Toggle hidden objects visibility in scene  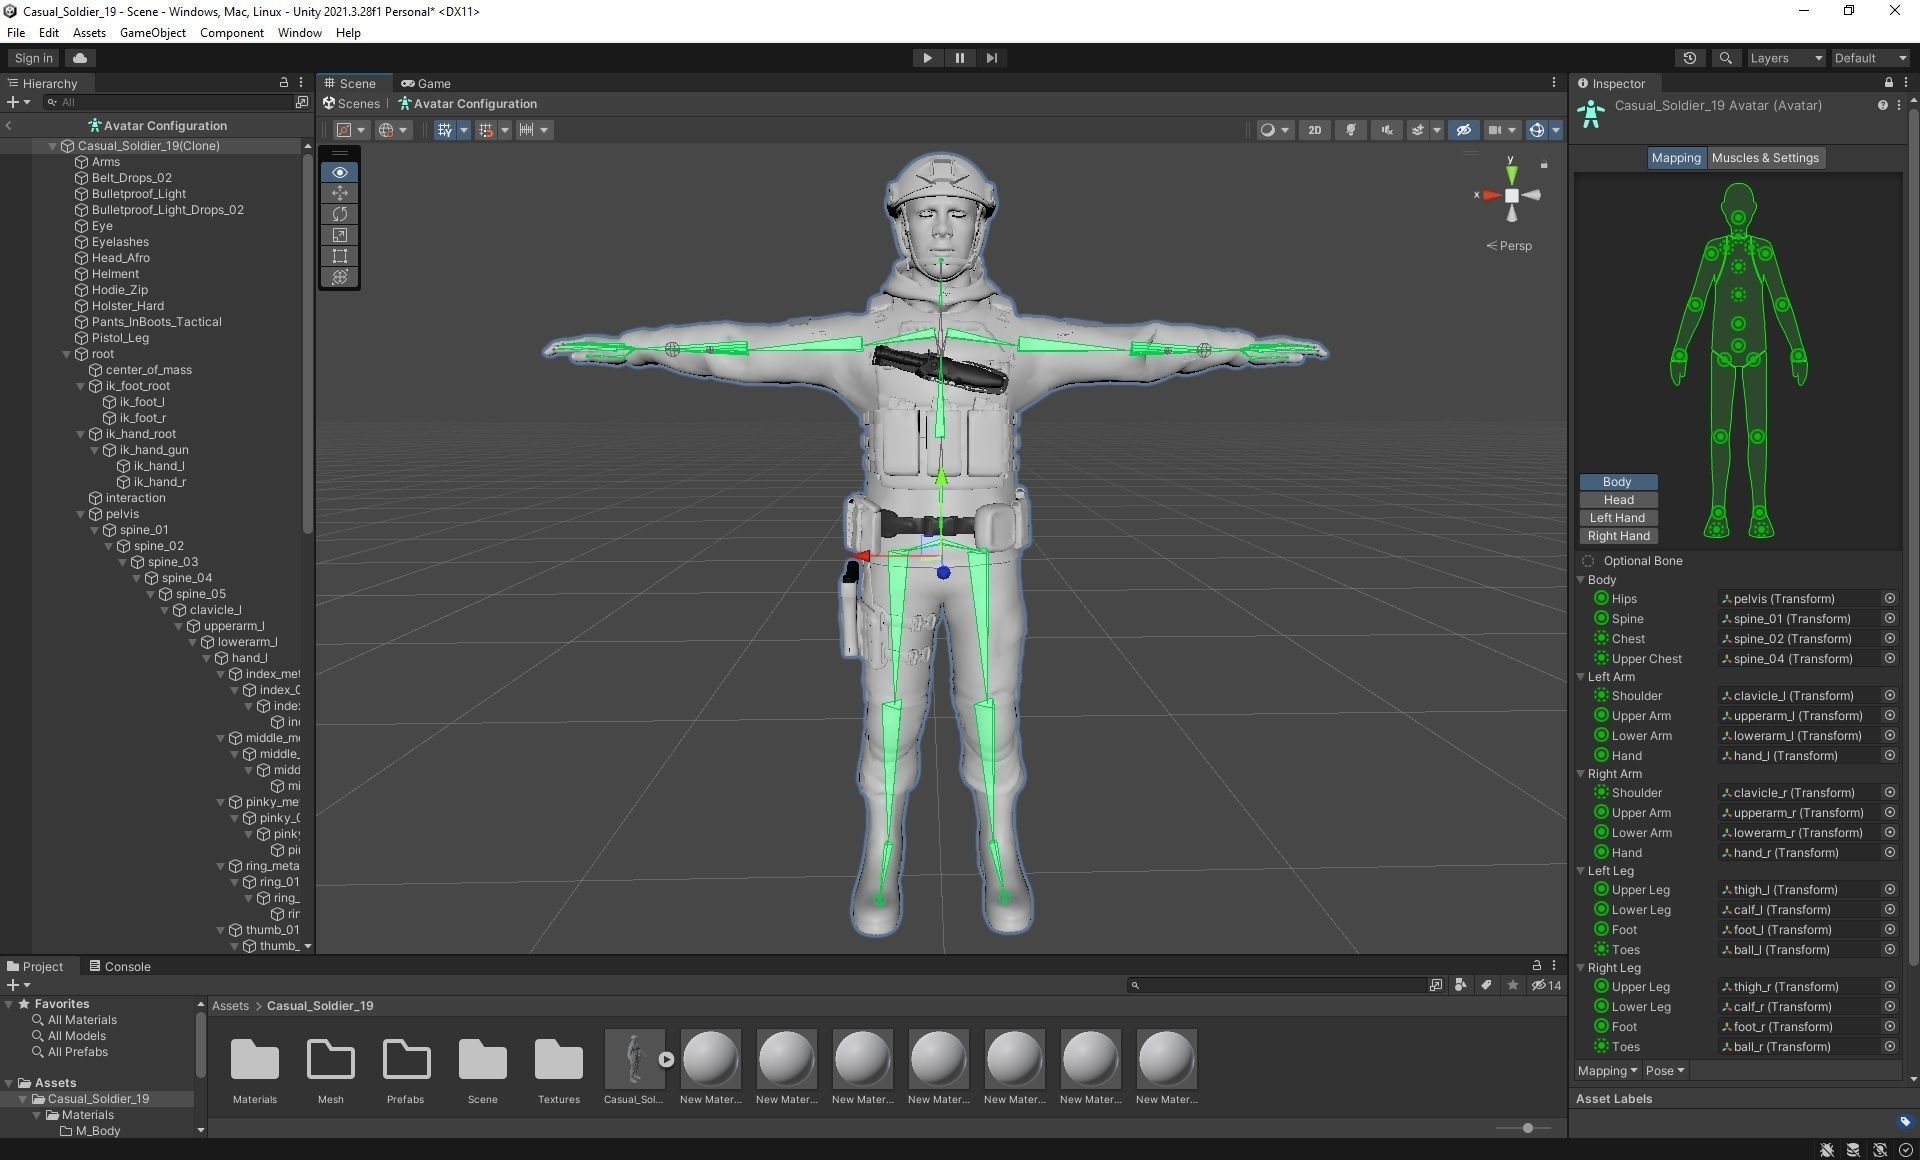click(1463, 130)
